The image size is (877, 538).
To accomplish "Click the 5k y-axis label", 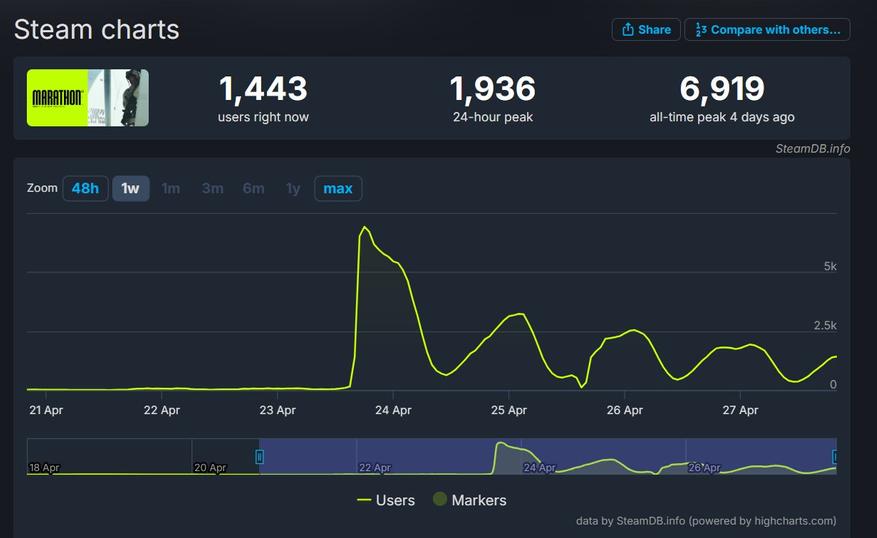I will coord(830,266).
